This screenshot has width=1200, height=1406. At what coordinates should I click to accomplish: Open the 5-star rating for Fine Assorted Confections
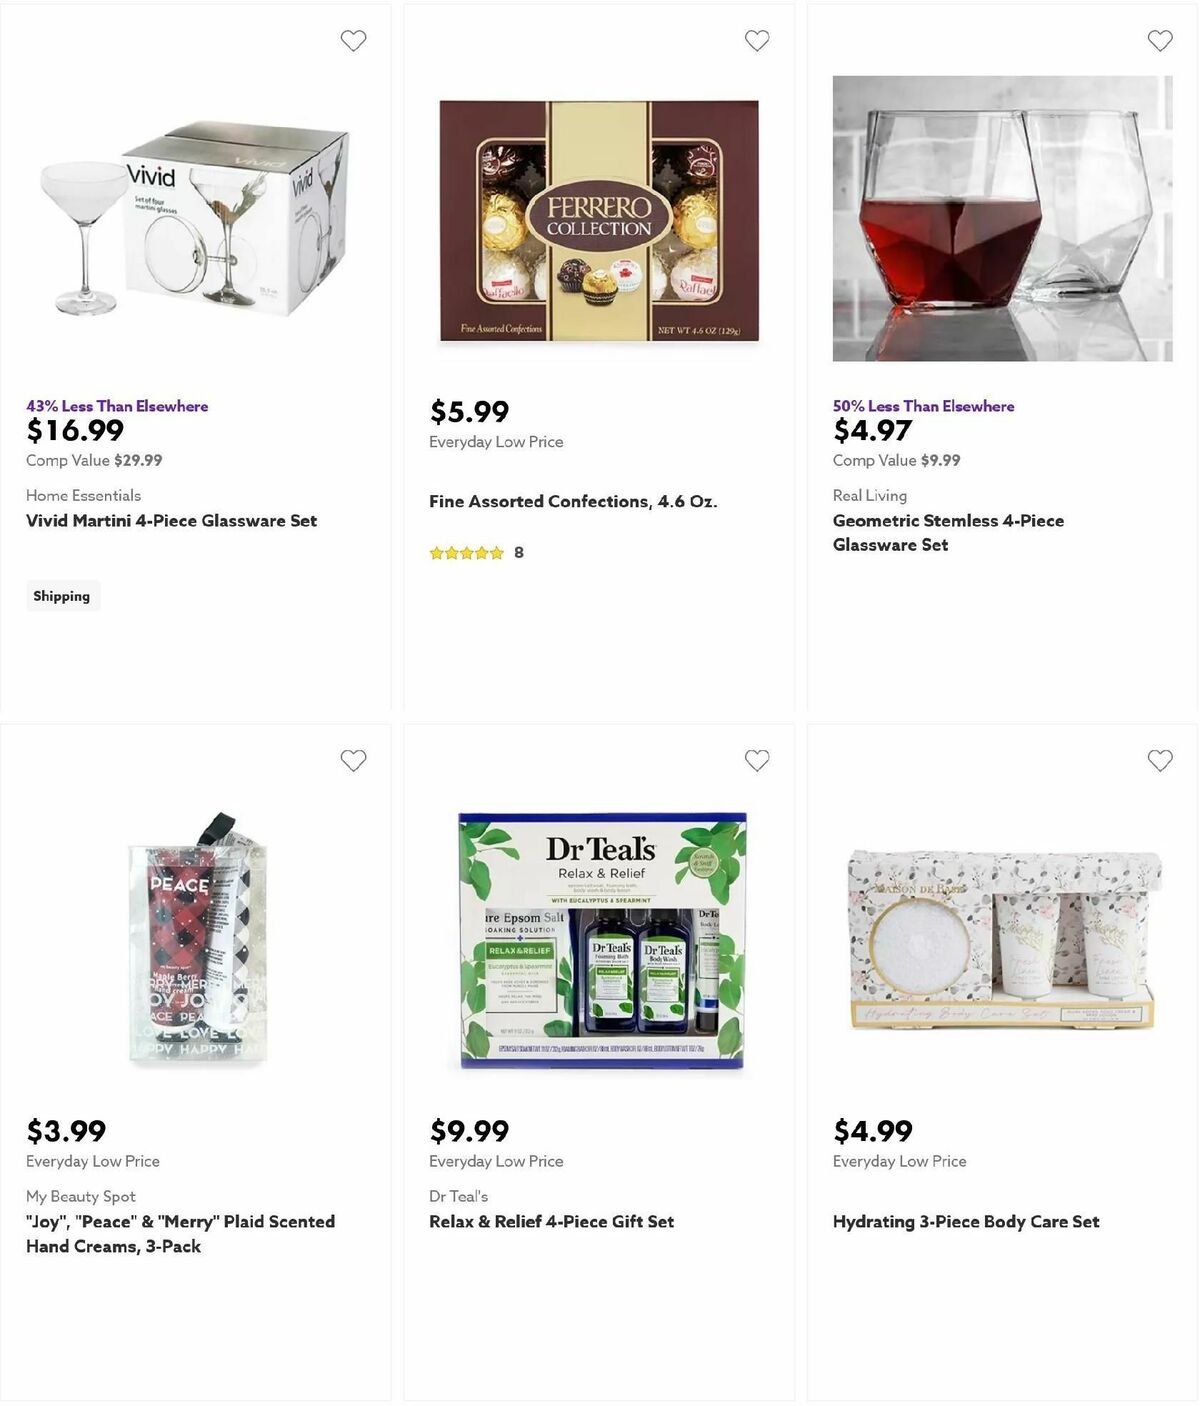pyautogui.click(x=466, y=552)
